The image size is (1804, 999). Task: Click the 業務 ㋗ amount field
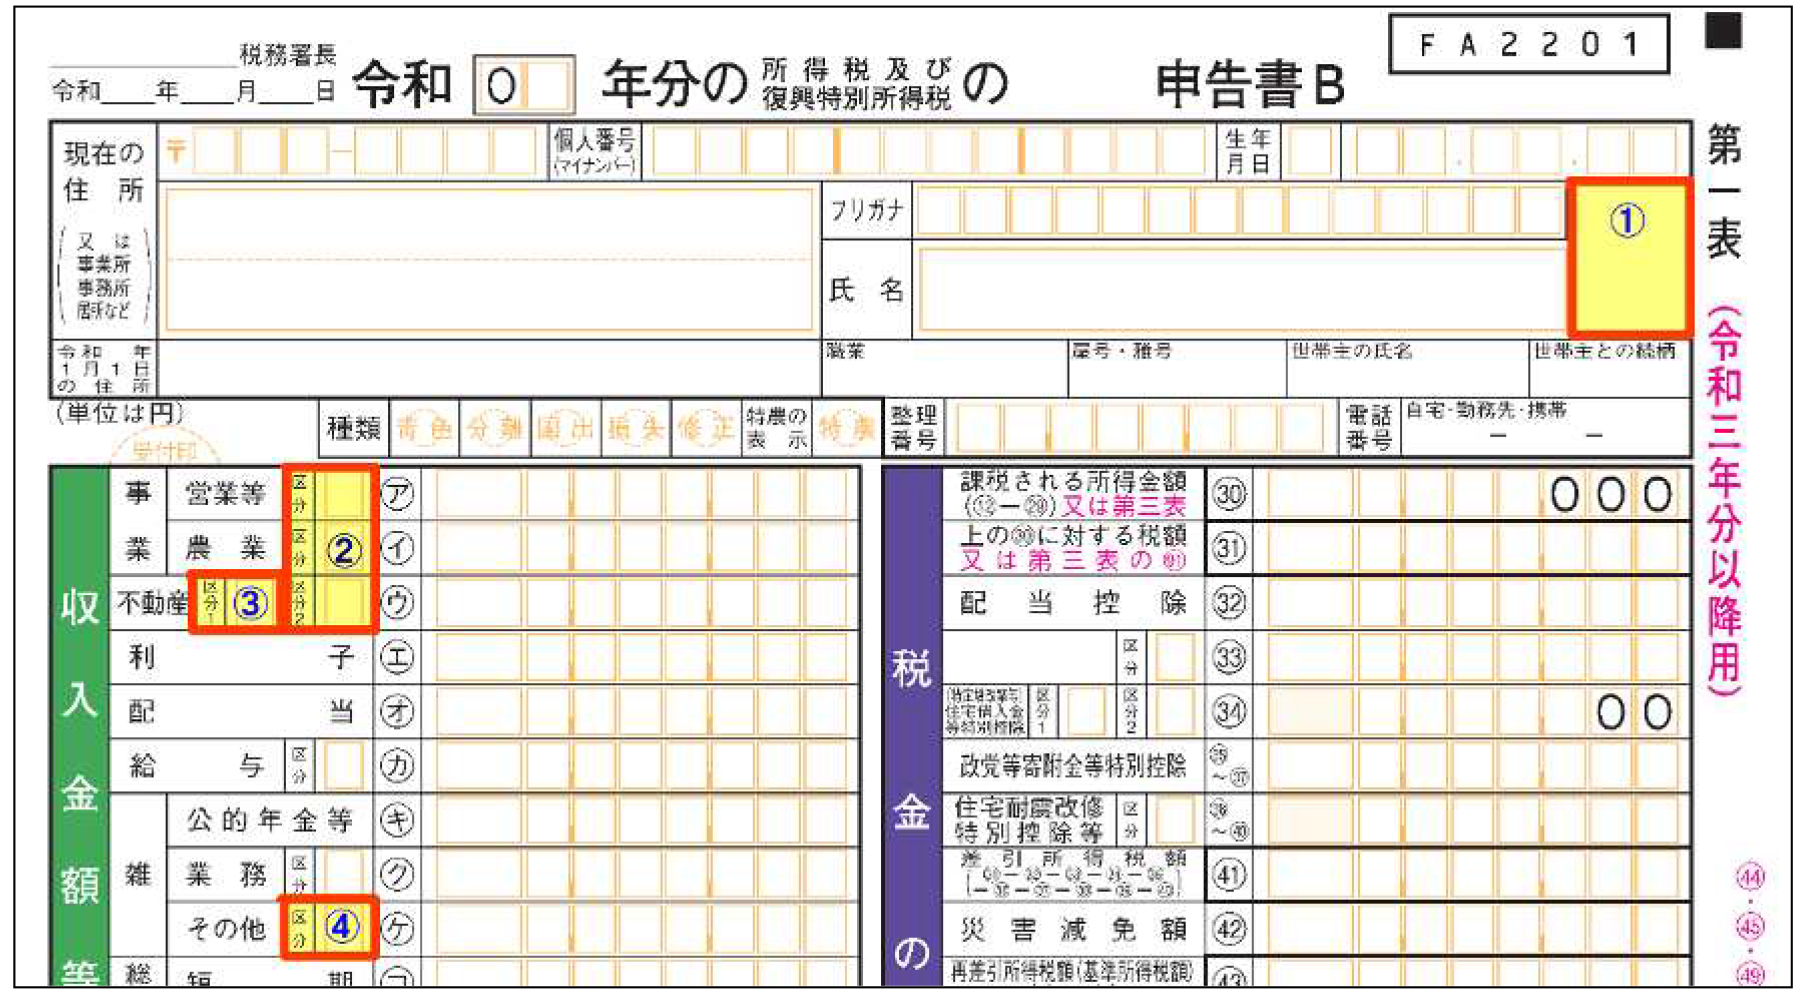[641, 875]
